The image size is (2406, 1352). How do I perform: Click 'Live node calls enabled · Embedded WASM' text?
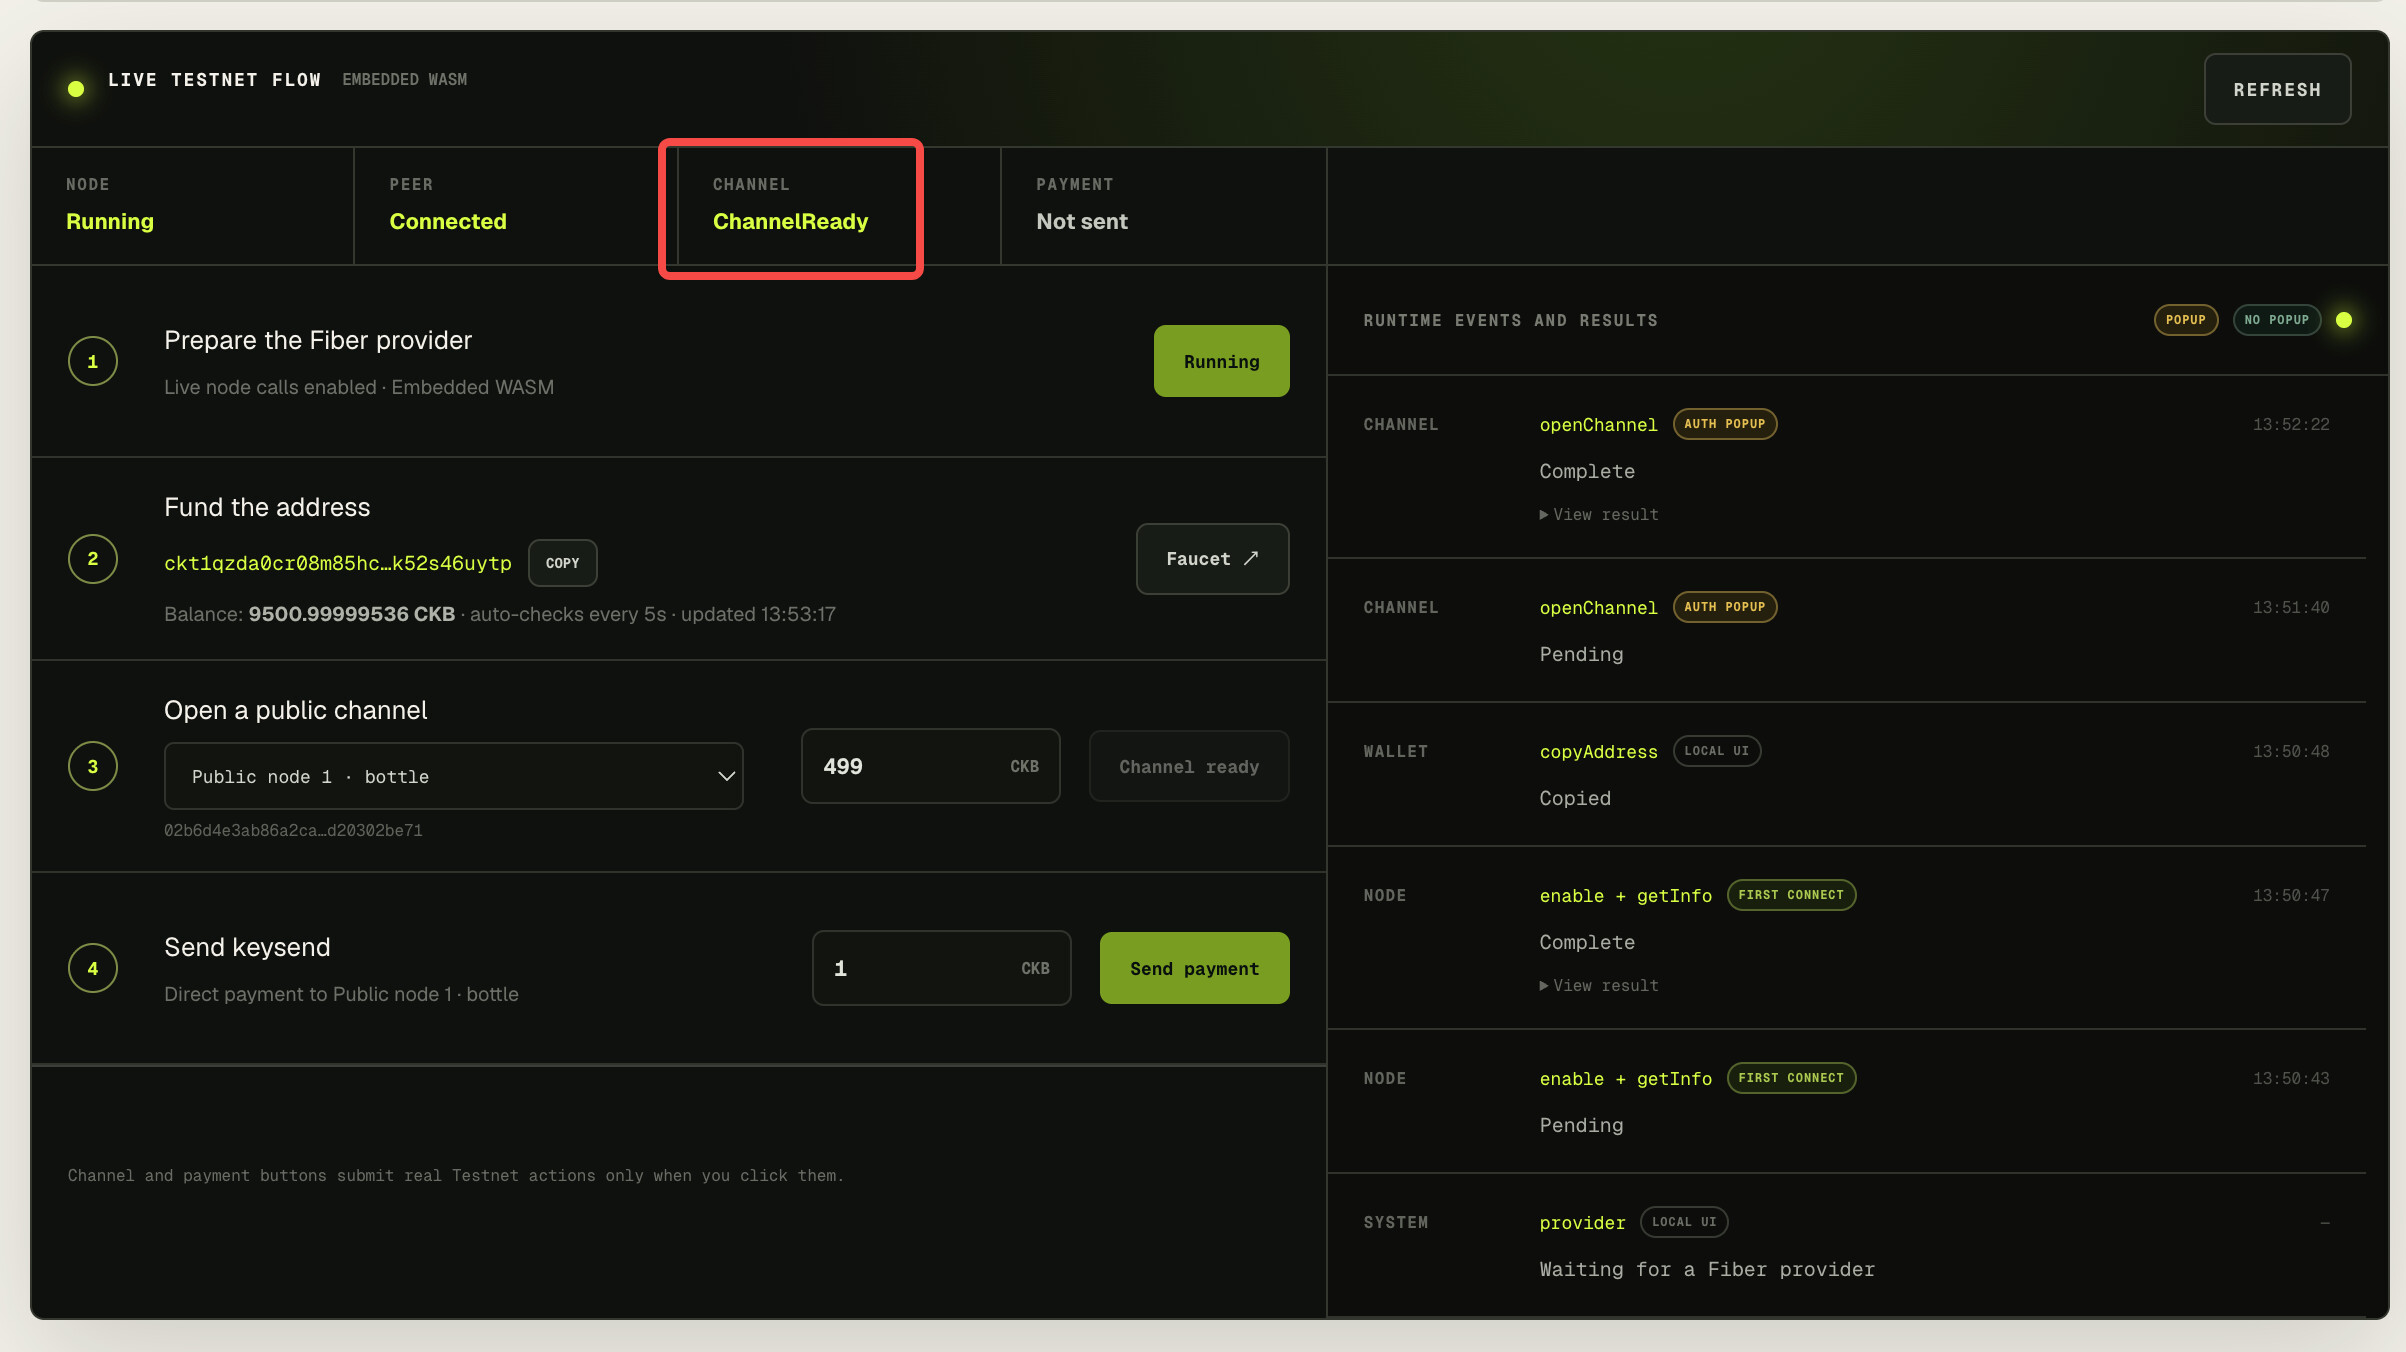click(x=359, y=387)
